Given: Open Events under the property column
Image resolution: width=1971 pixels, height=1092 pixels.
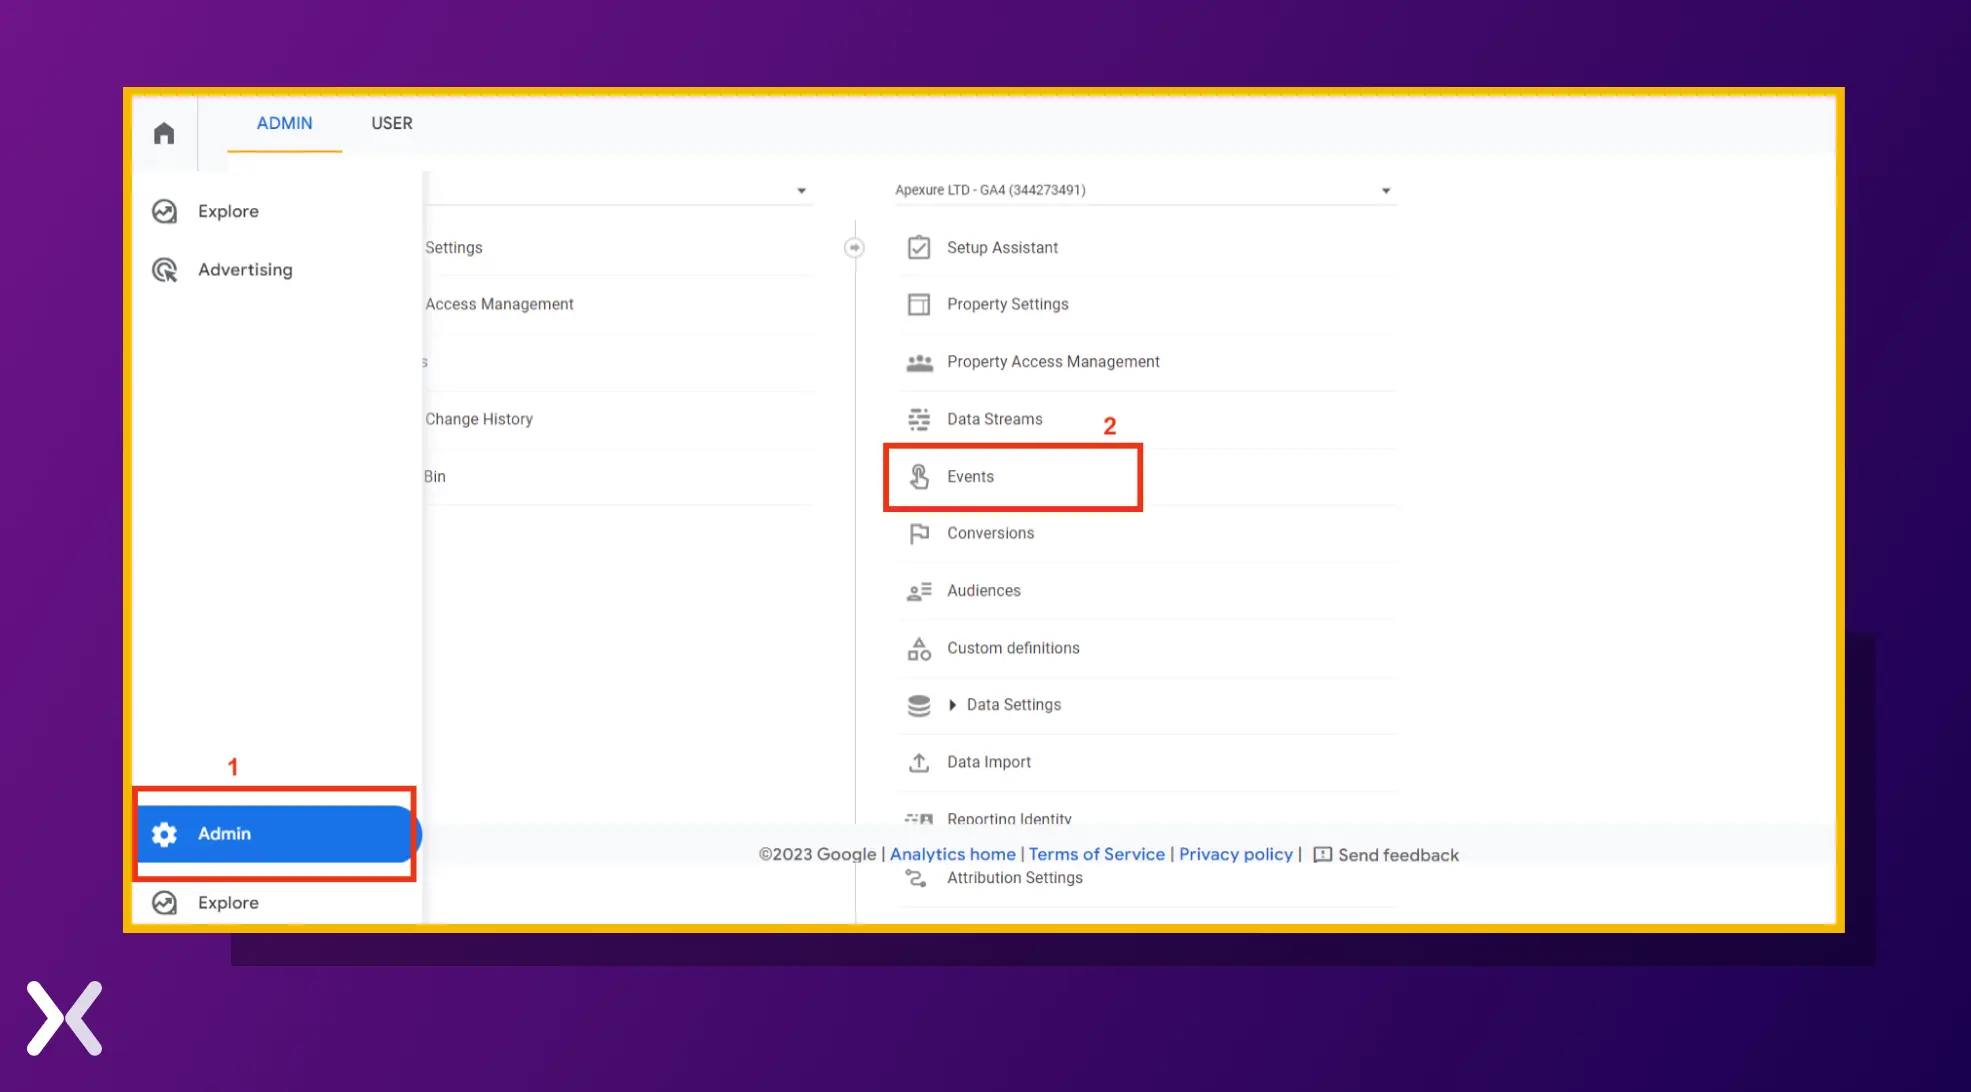Looking at the screenshot, I should [970, 477].
